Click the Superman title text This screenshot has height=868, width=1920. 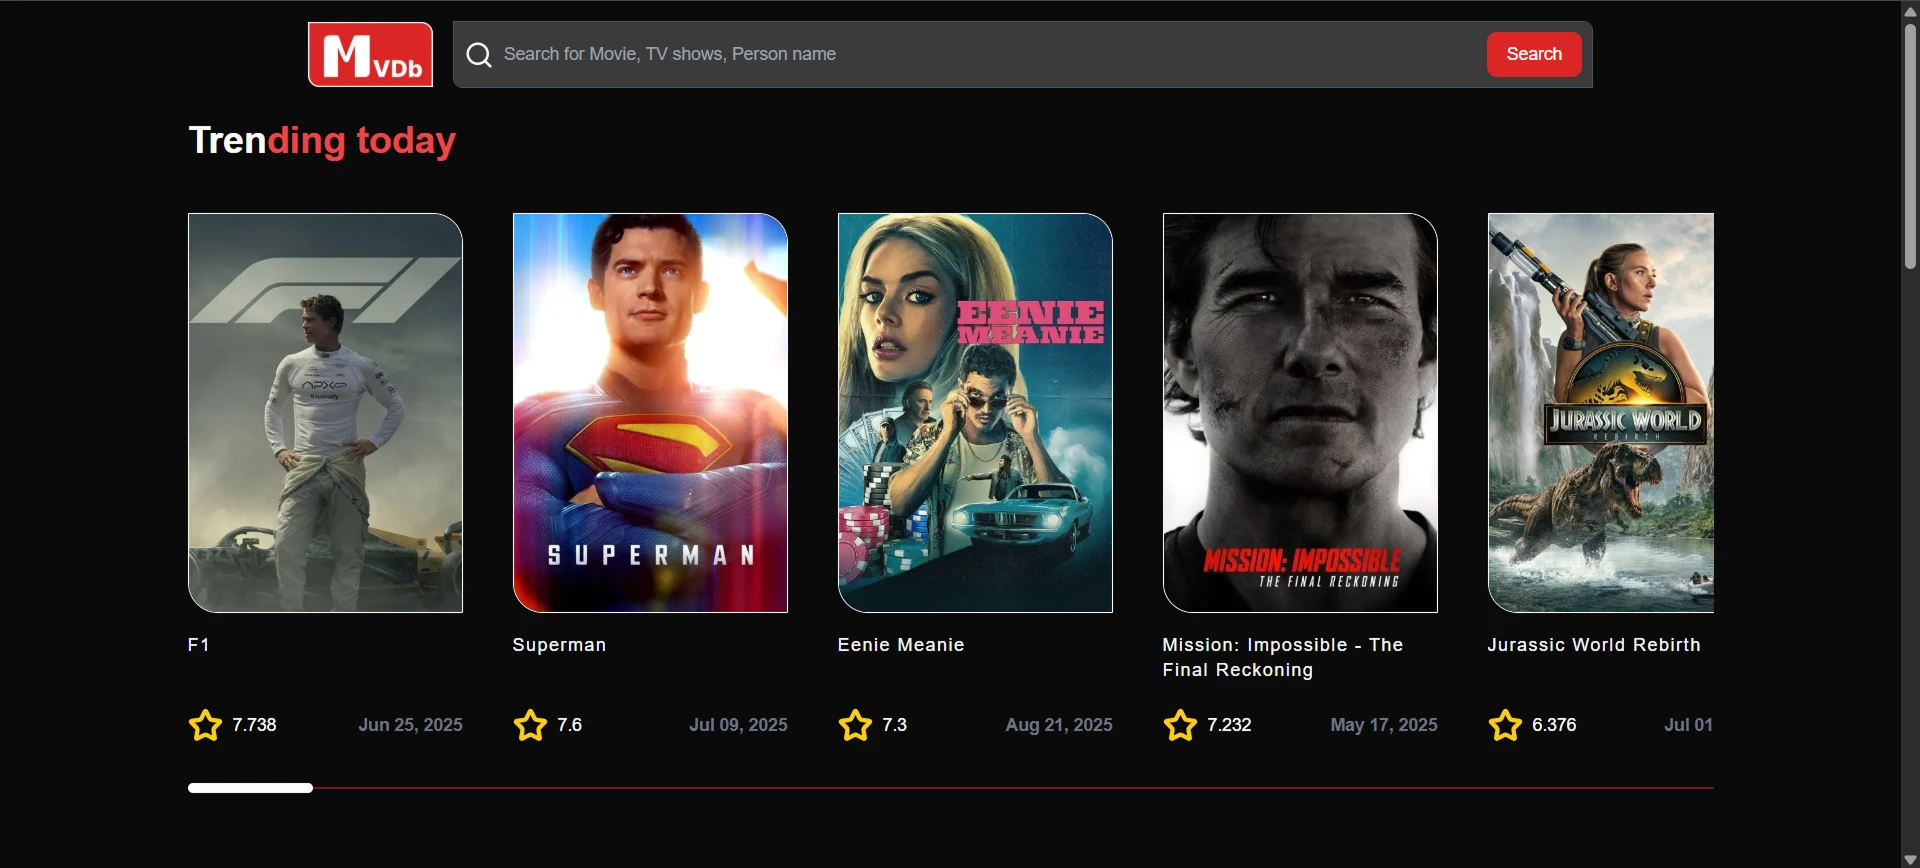[x=559, y=645]
